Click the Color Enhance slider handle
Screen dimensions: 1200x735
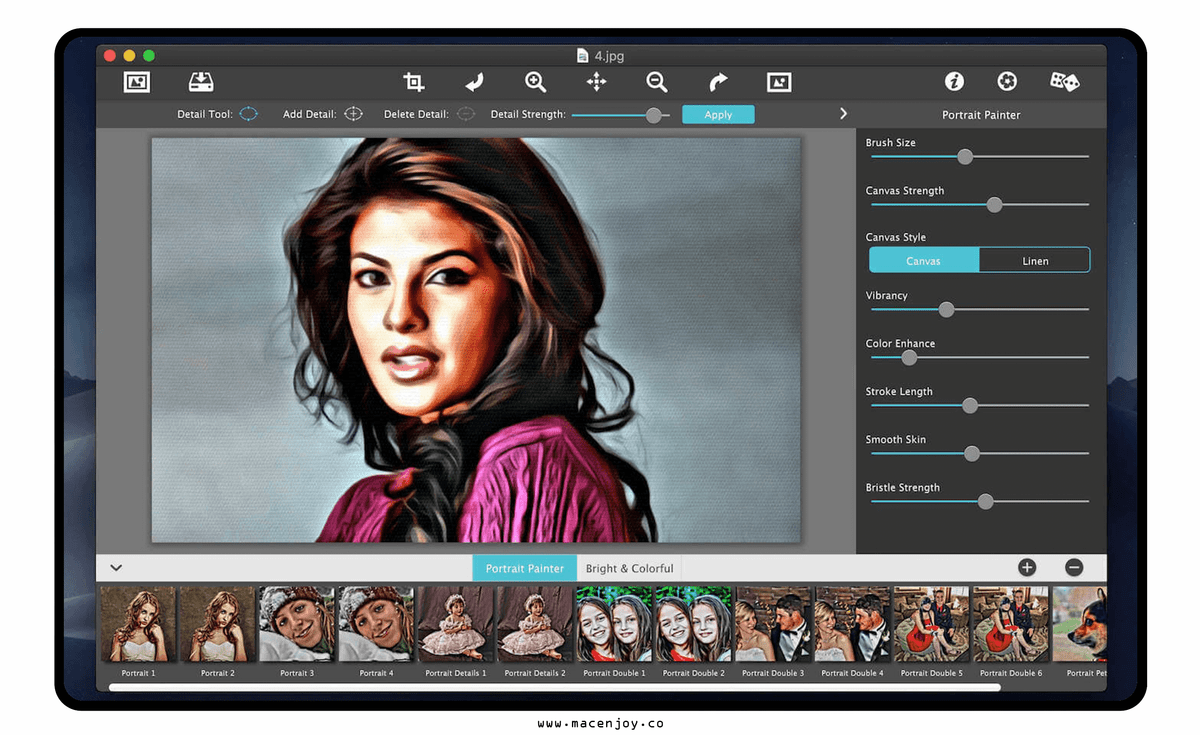(x=909, y=357)
